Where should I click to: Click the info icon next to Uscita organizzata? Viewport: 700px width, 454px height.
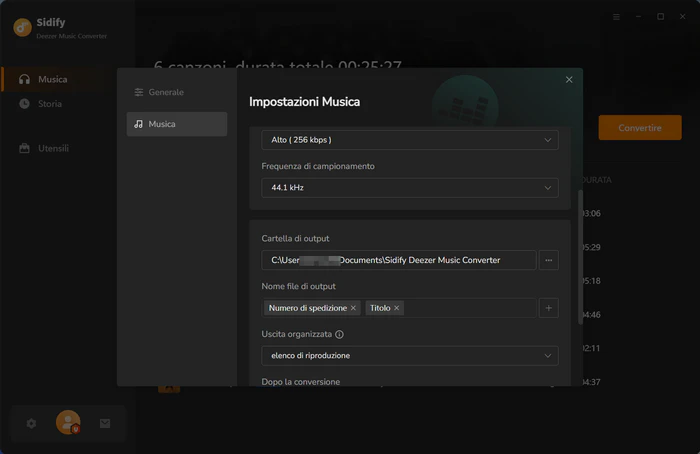[339, 334]
